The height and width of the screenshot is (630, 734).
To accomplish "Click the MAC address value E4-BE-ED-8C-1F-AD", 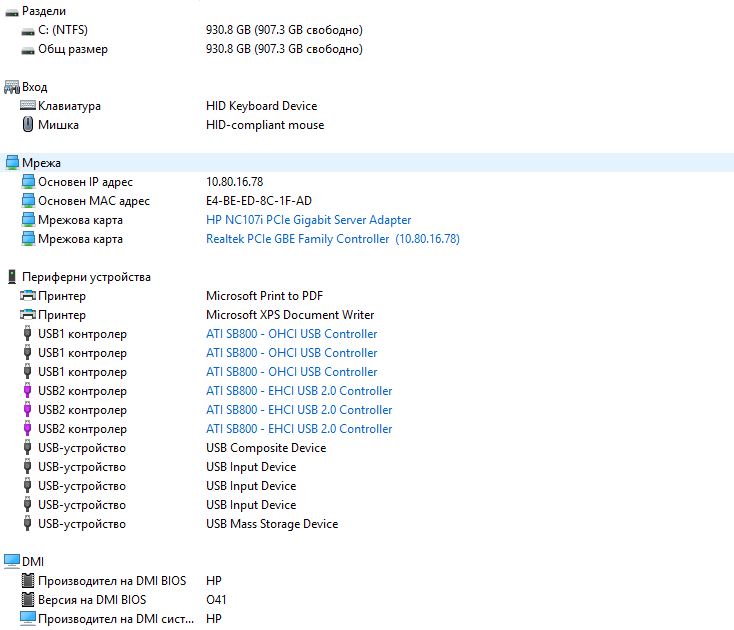I will point(259,201).
